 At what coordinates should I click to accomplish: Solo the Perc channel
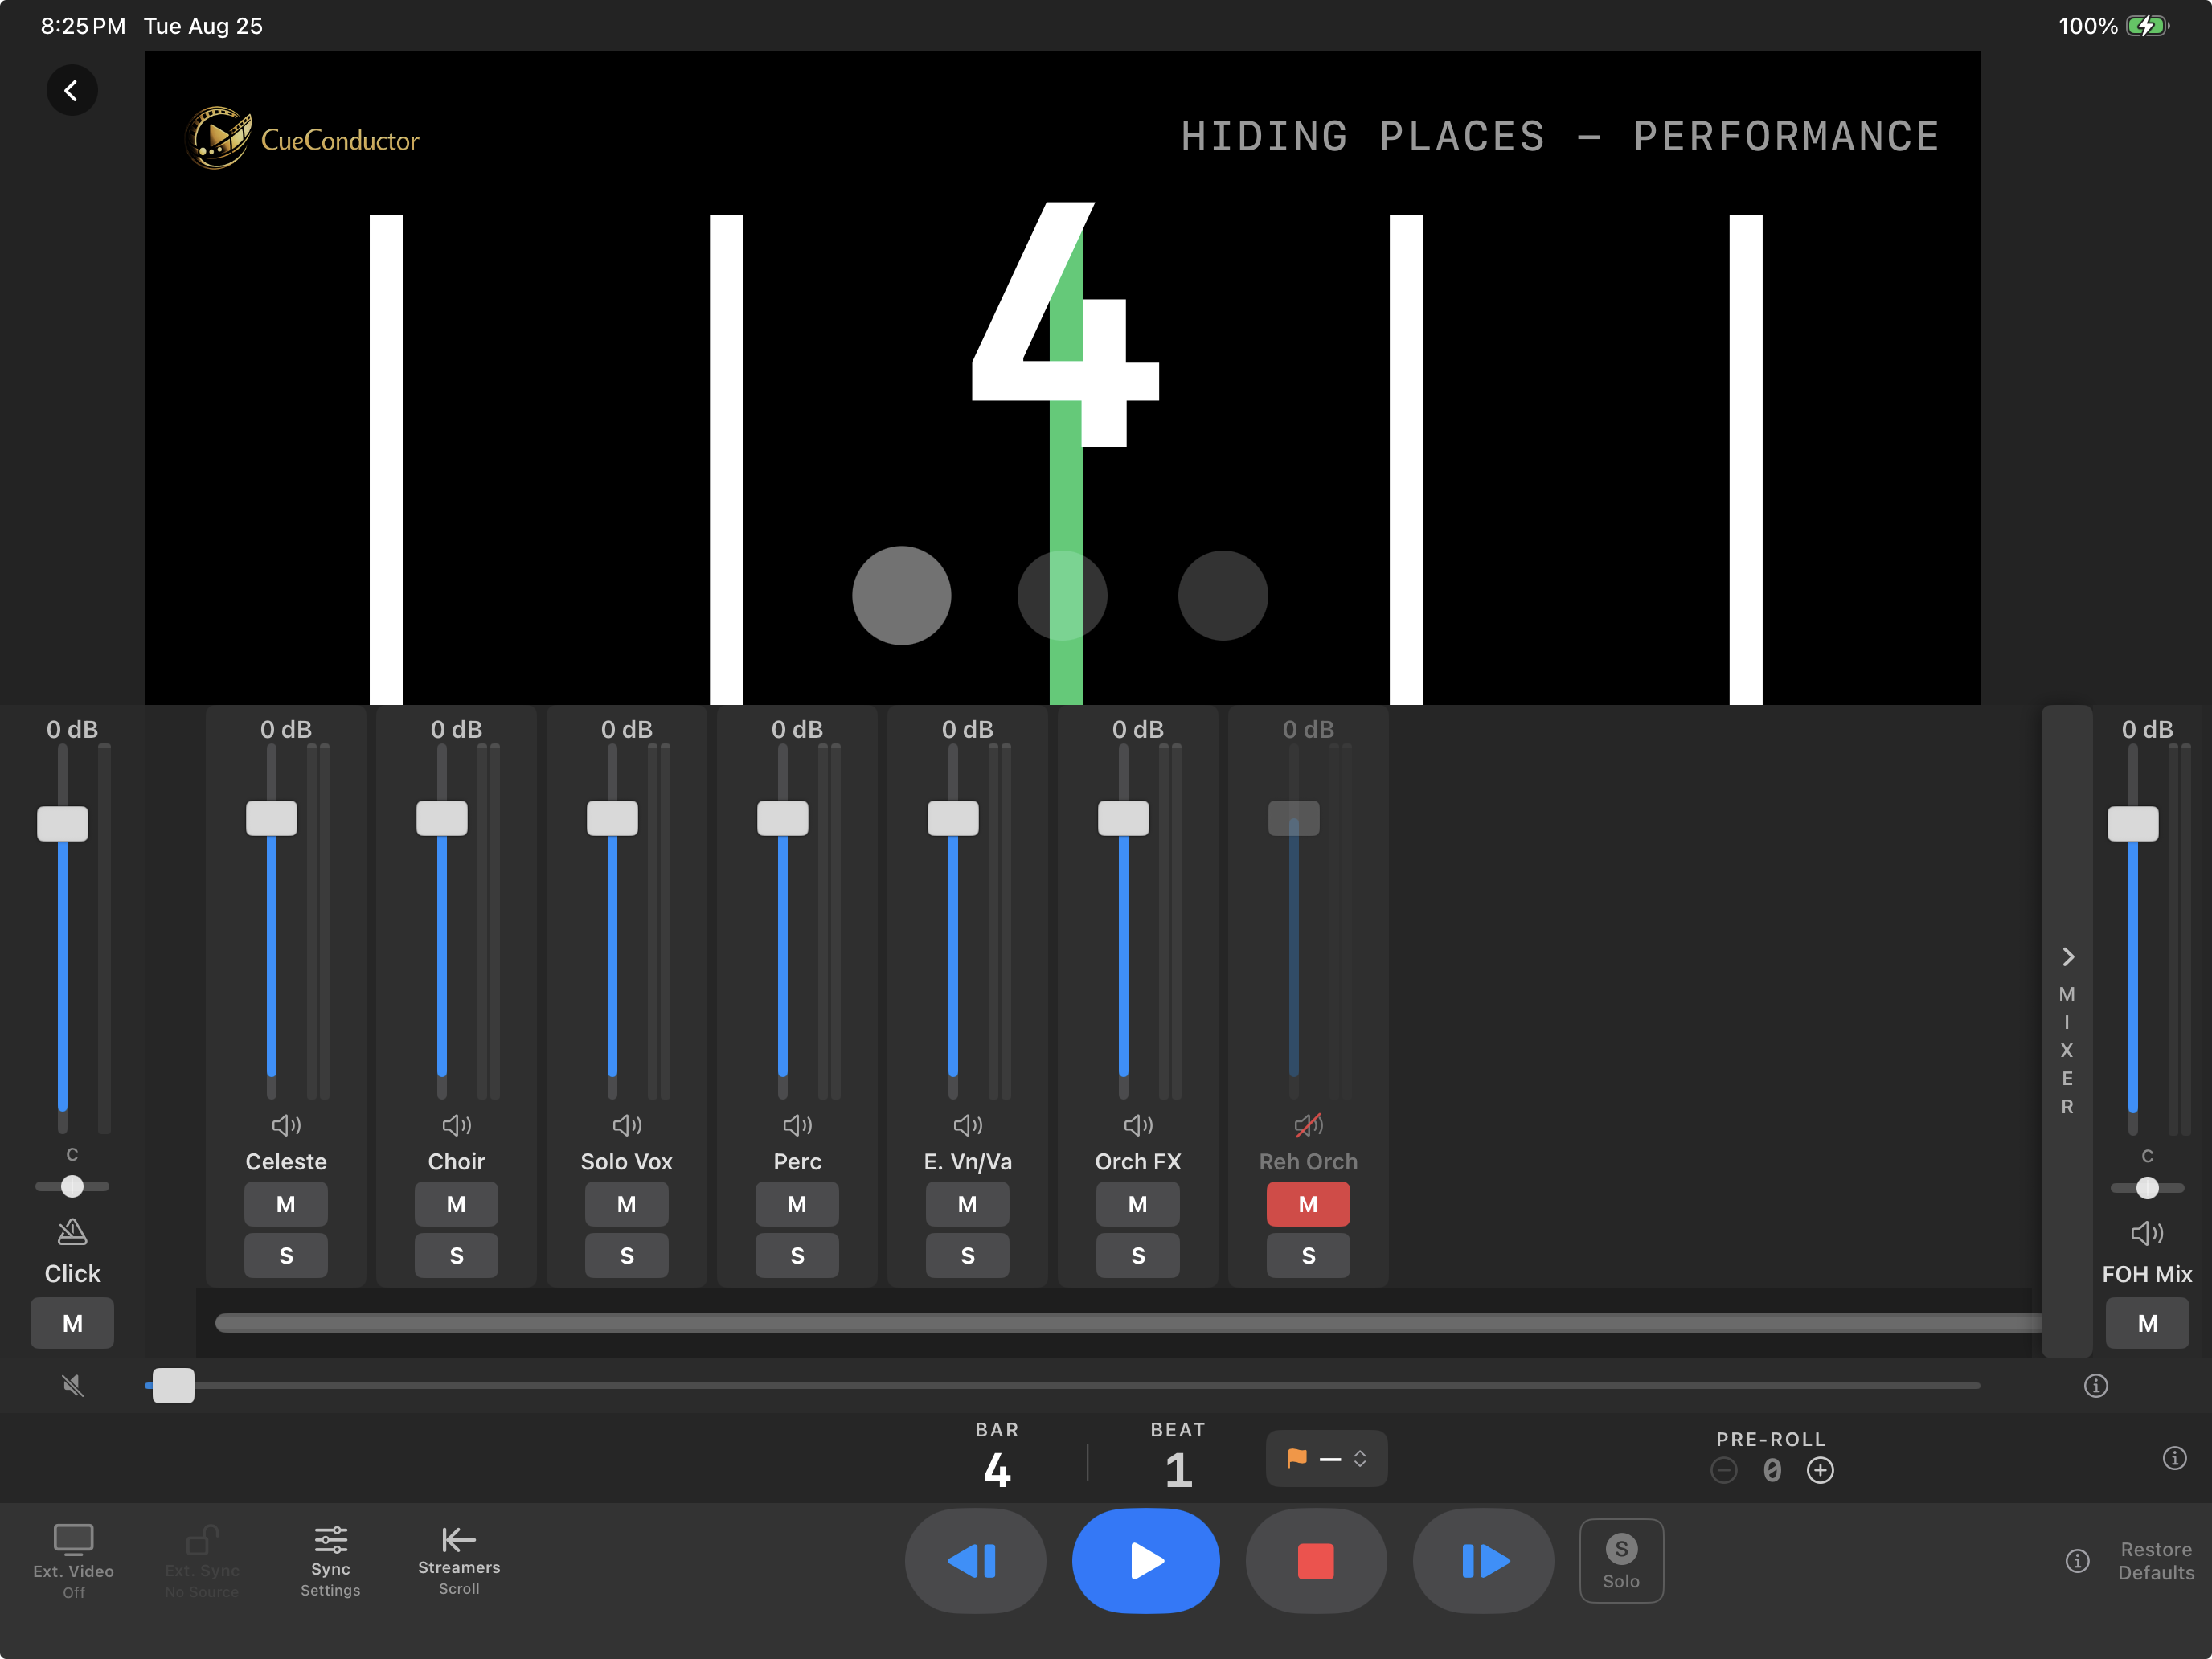[797, 1255]
